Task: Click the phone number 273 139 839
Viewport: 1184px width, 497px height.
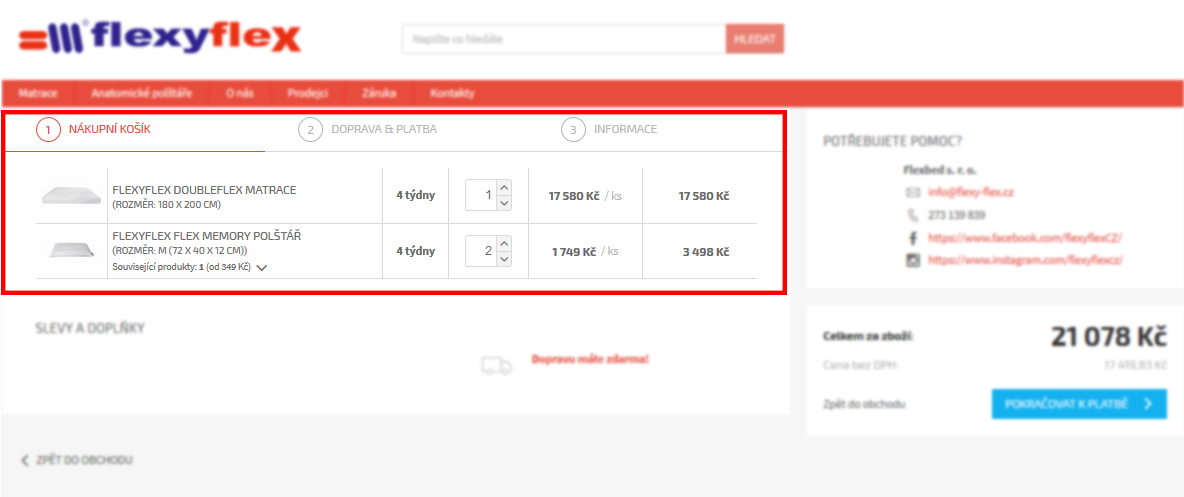Action: pyautogui.click(x=957, y=215)
